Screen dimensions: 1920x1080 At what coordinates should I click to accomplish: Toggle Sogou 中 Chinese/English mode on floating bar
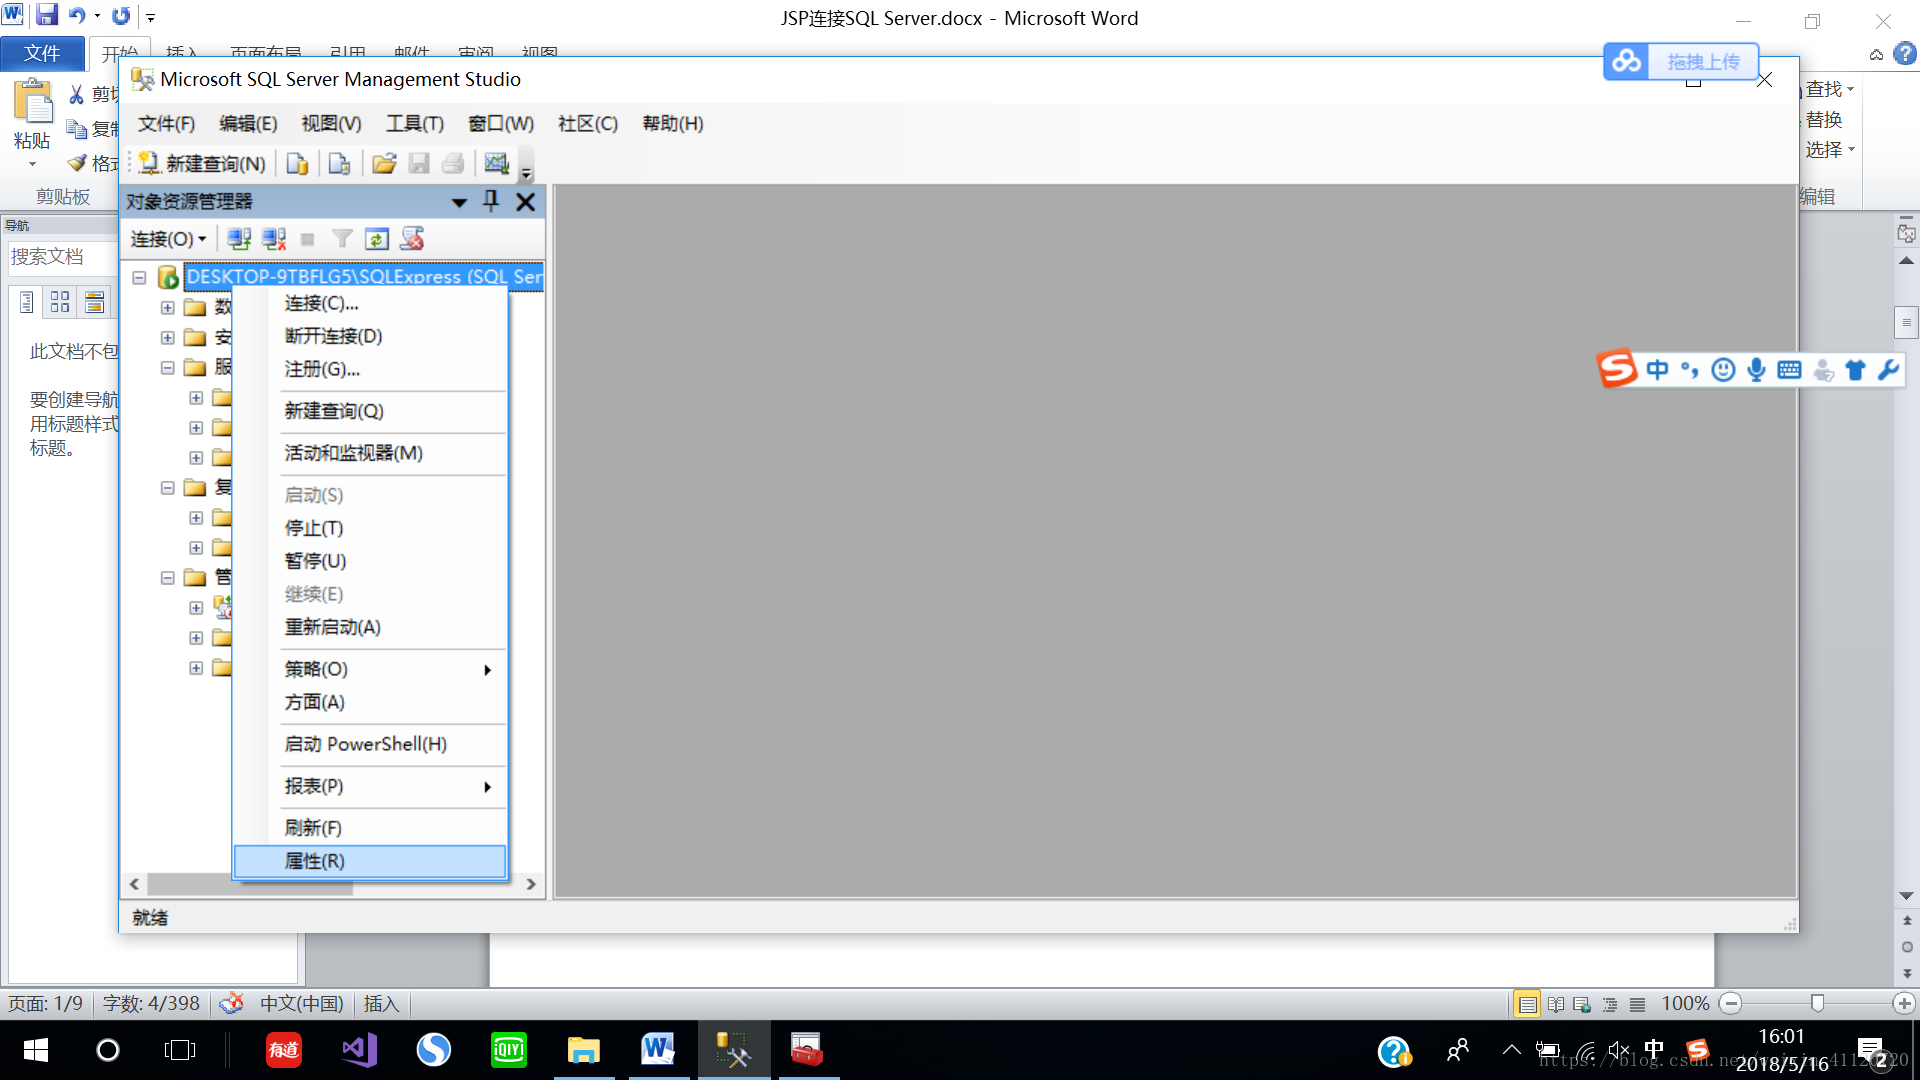point(1657,370)
